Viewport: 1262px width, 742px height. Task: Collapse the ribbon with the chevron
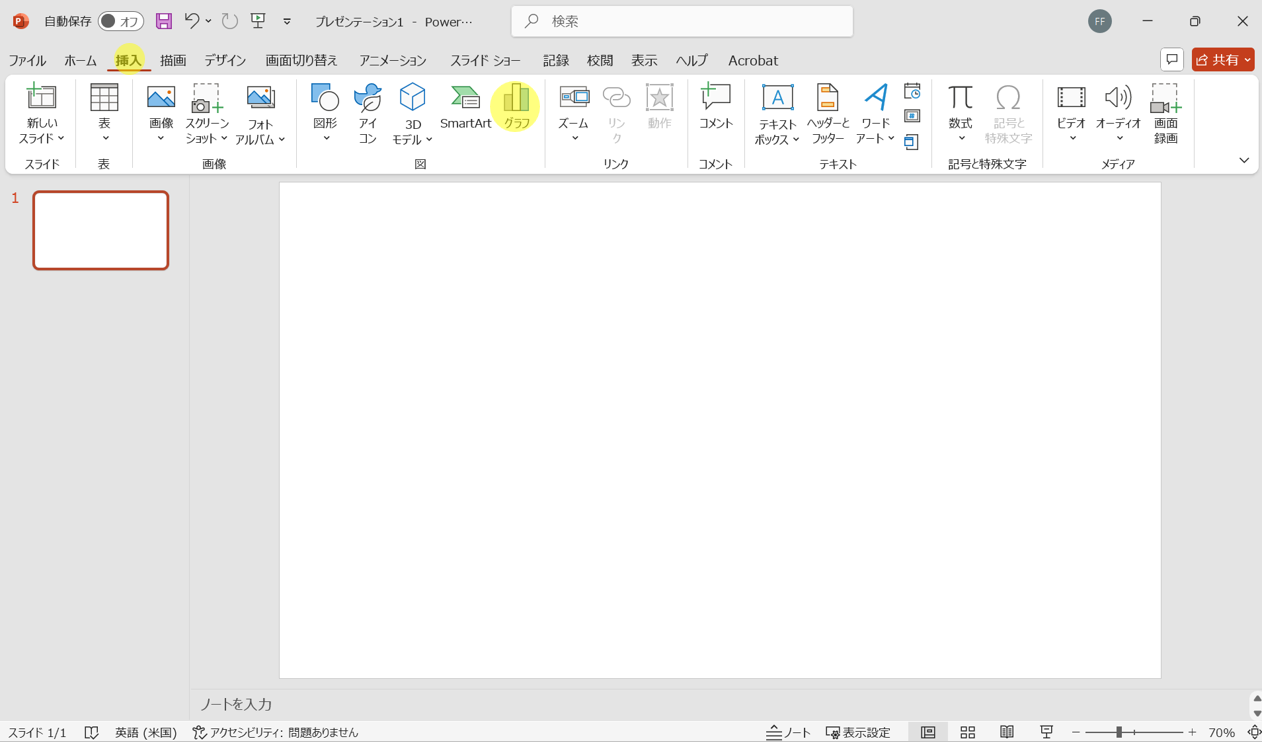point(1244,160)
